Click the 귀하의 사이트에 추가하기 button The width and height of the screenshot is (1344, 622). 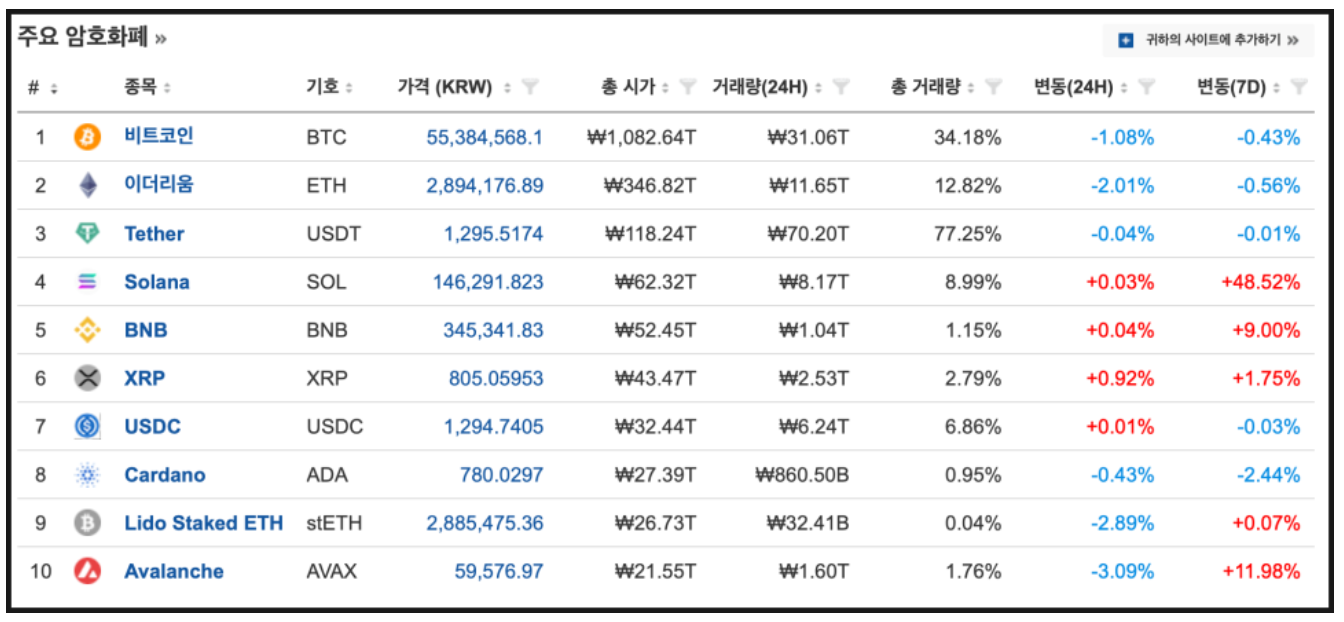point(1209,40)
